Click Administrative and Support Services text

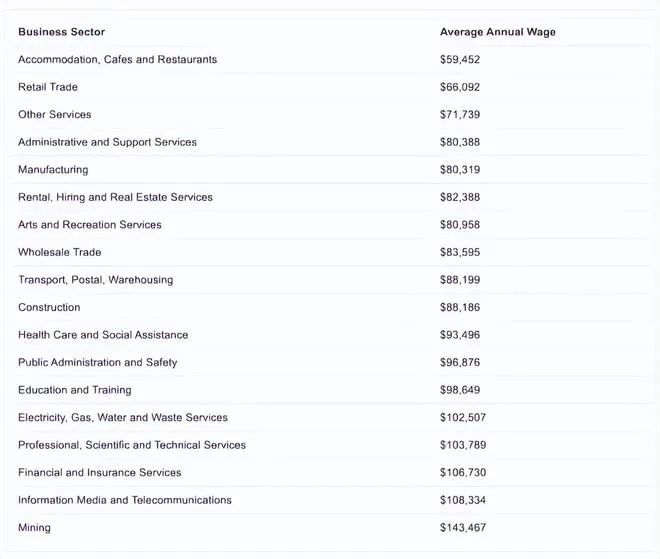(107, 142)
